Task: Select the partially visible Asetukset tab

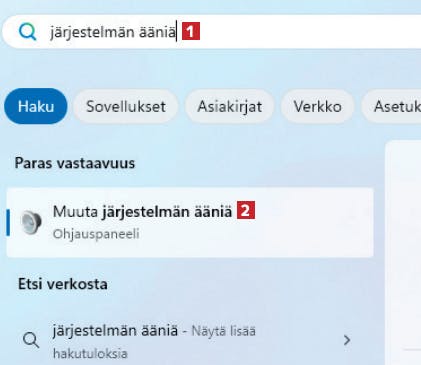Action: [x=392, y=107]
